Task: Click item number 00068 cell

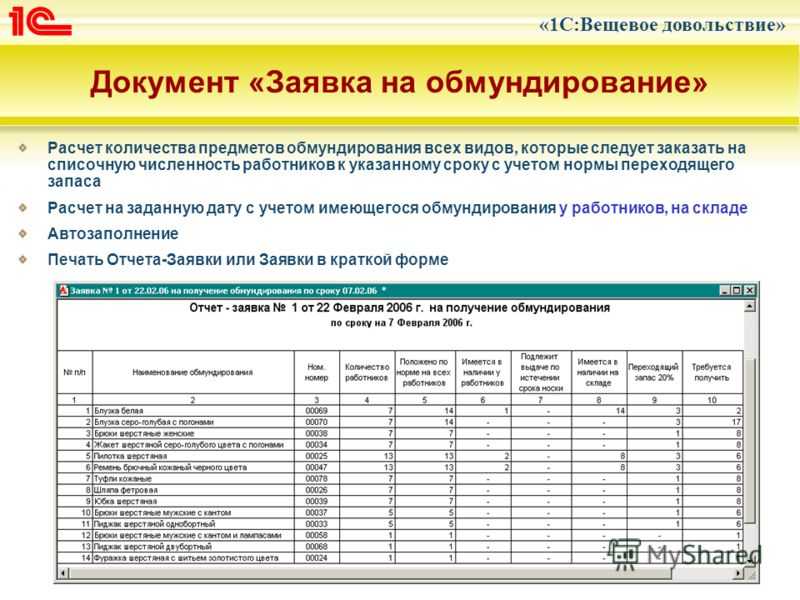Action: 316,546
